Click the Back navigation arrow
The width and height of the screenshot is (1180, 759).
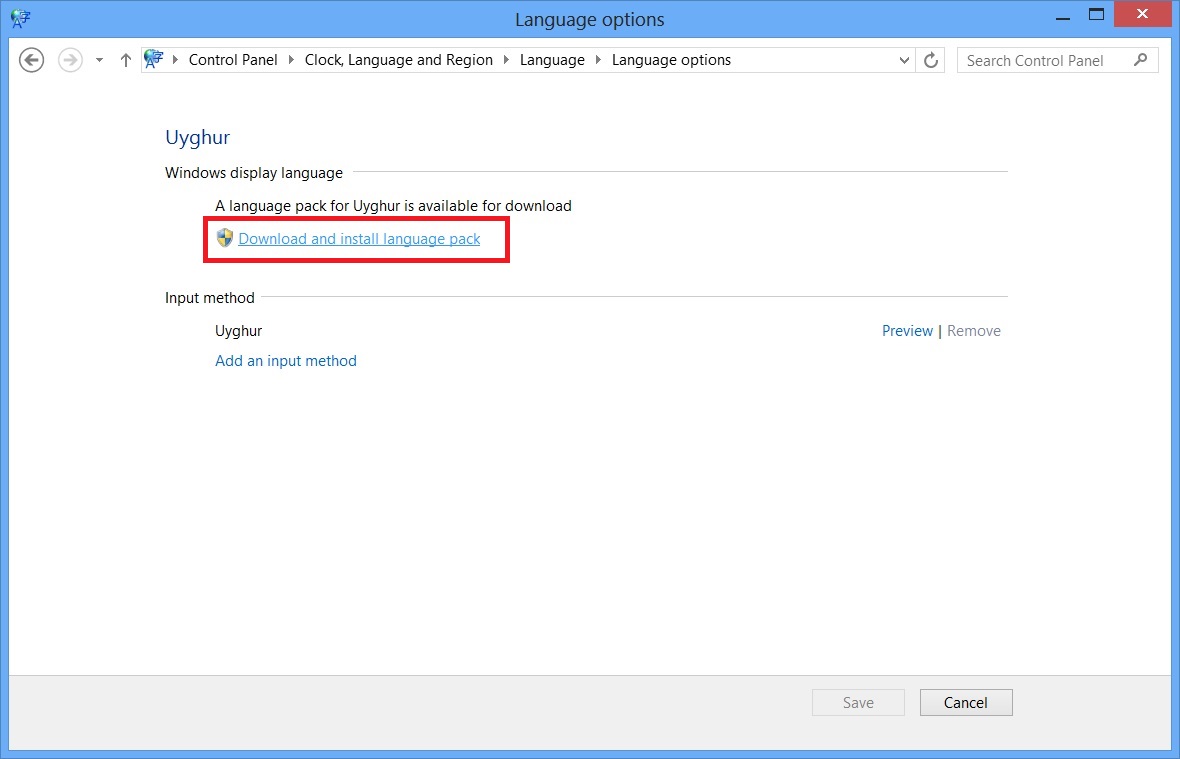pos(32,60)
